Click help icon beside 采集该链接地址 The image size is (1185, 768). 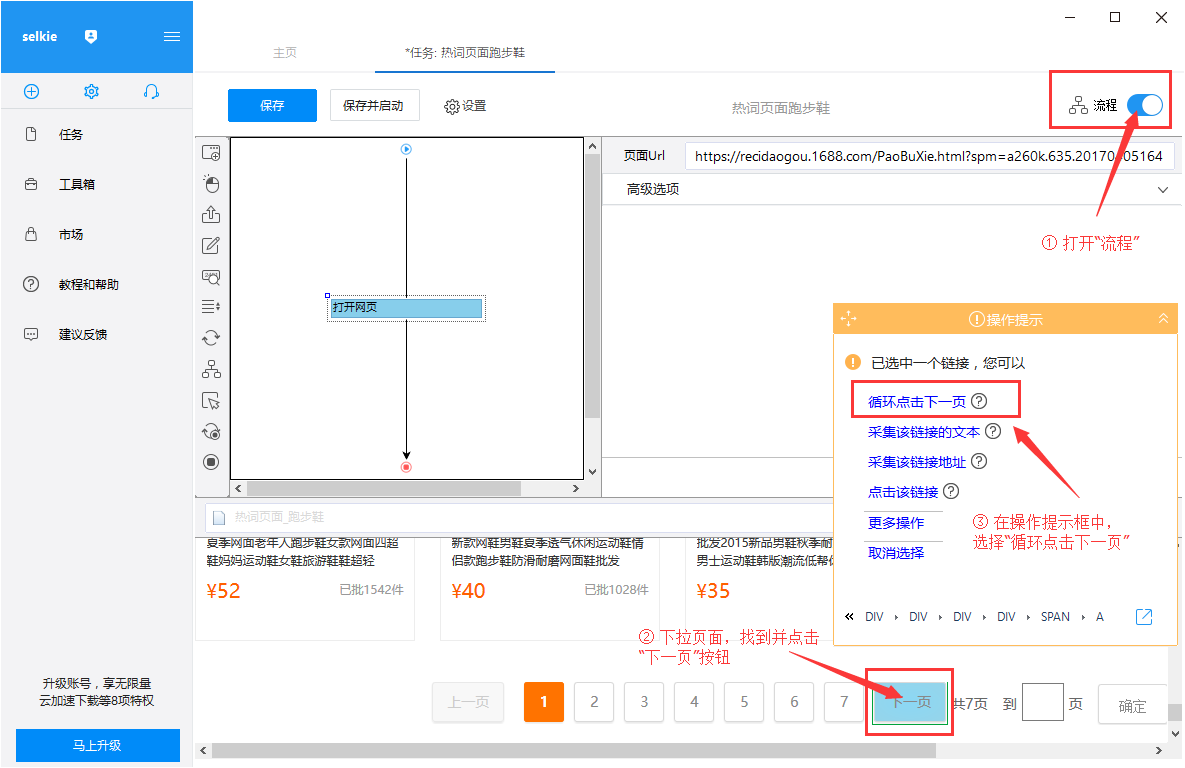click(x=979, y=461)
